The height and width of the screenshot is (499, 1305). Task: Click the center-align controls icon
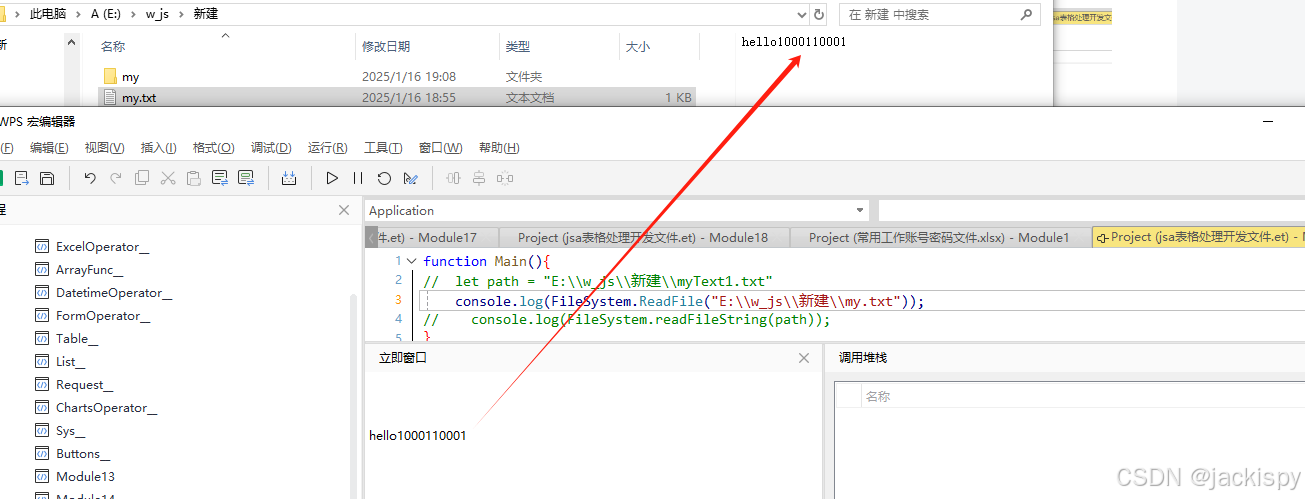click(479, 178)
